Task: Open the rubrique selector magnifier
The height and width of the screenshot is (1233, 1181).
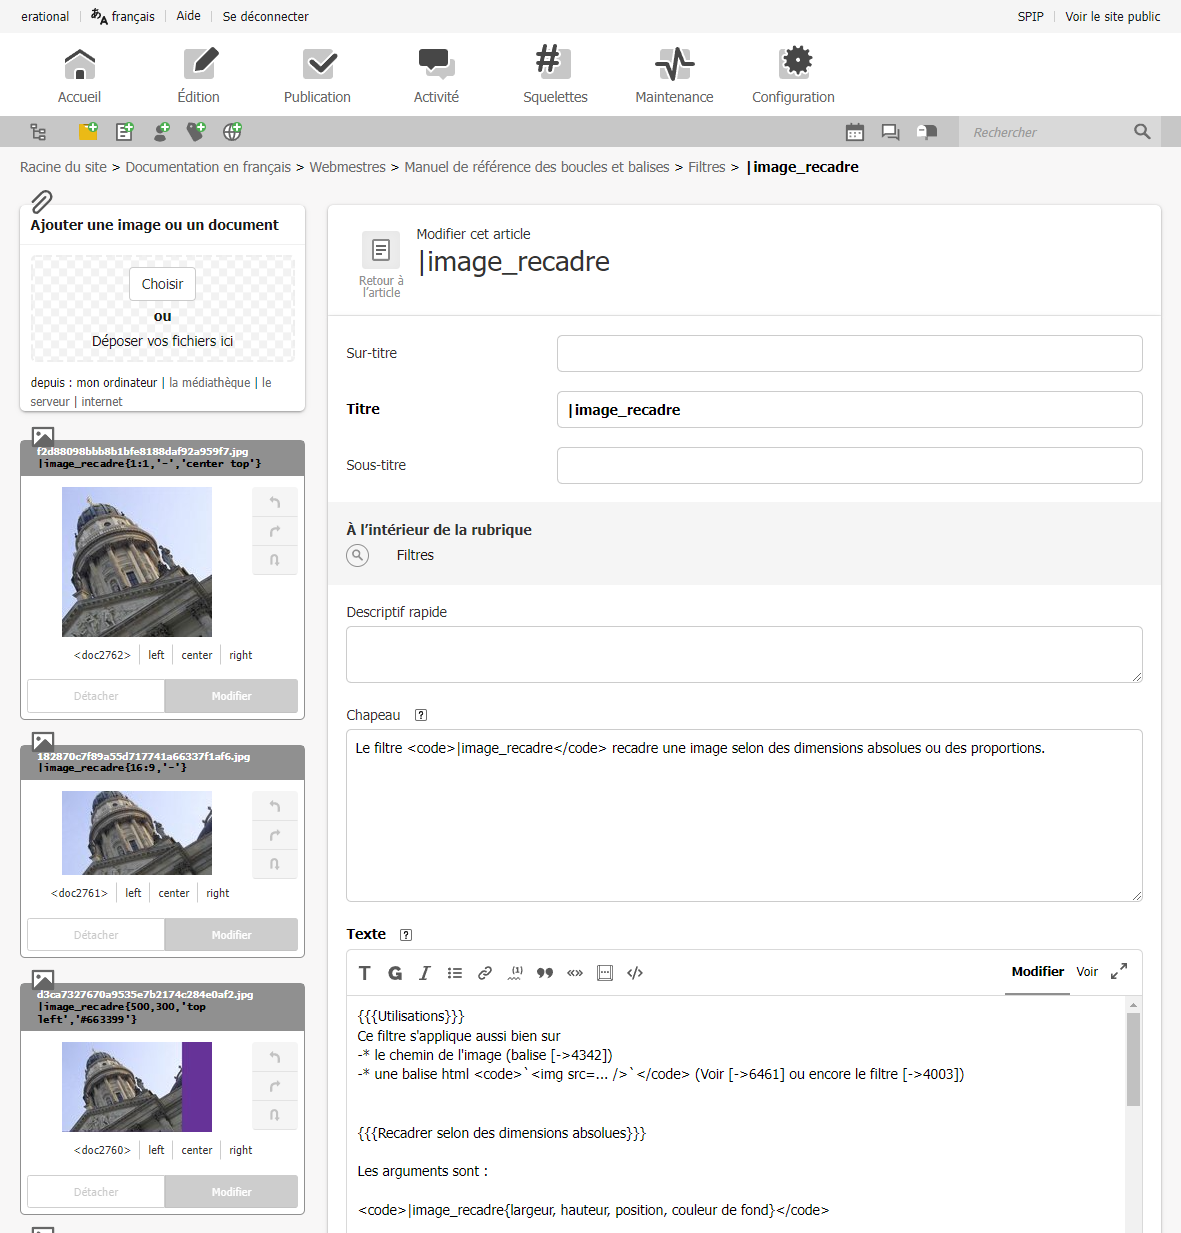Action: coord(358,555)
